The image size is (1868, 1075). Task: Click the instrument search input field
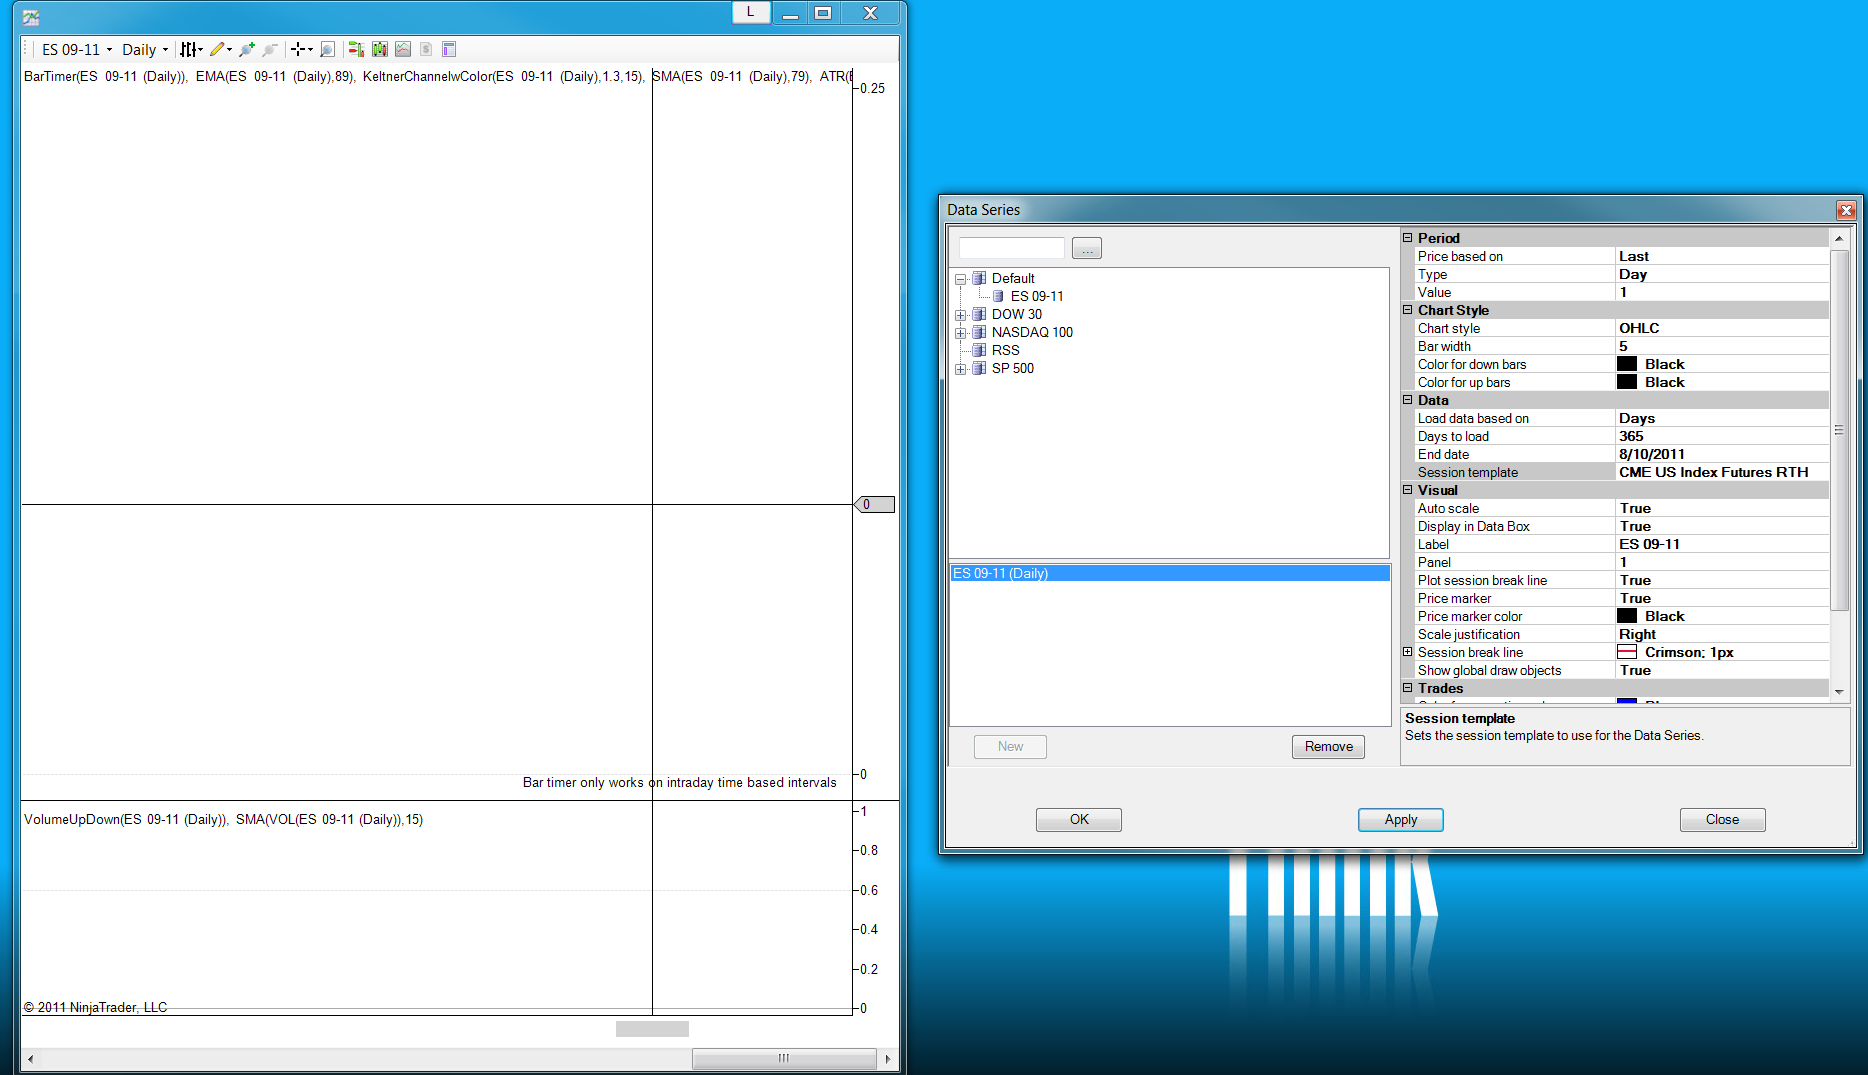[x=1012, y=248]
